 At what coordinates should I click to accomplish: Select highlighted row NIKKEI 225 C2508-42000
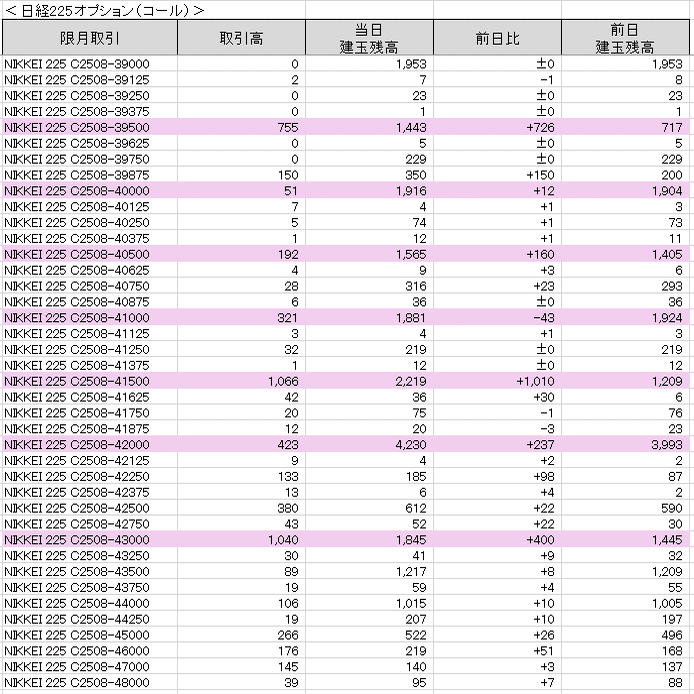[346, 445]
